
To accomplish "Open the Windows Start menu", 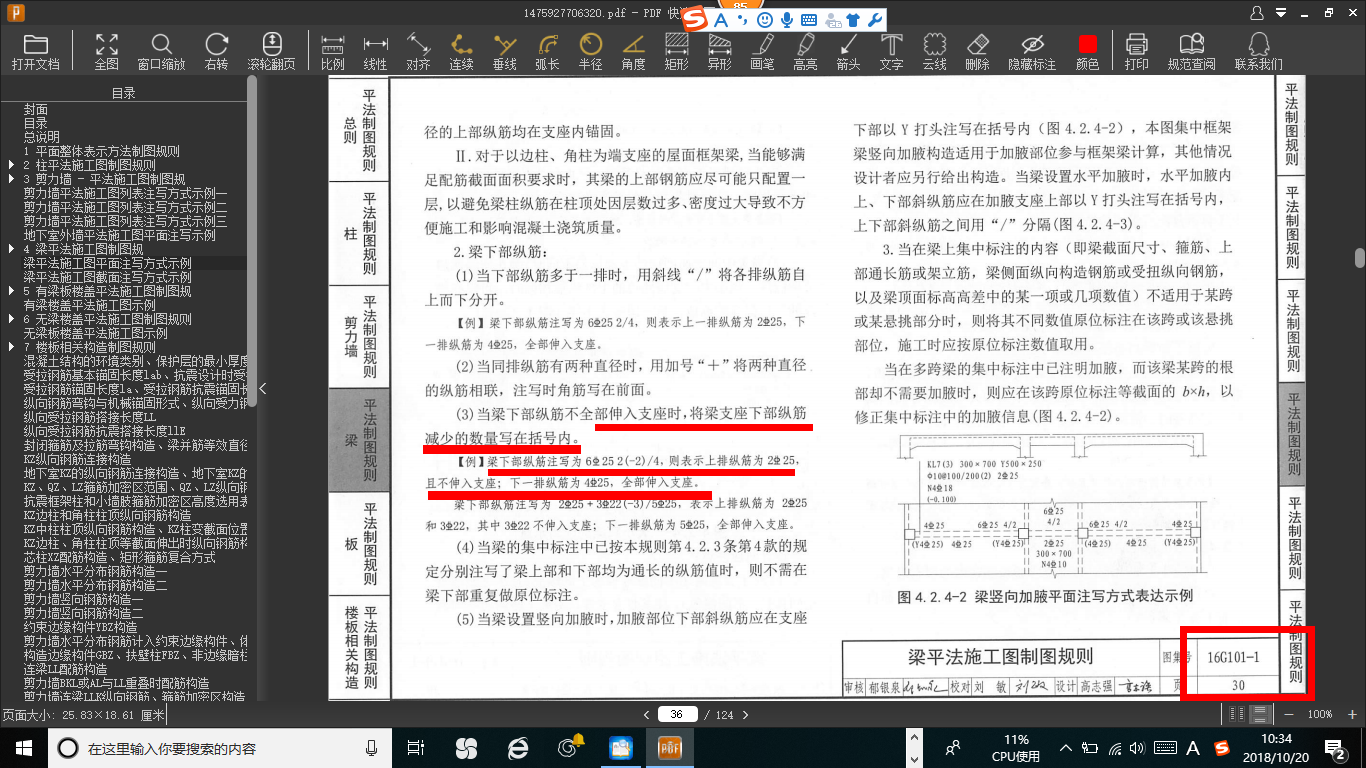I will (x=24, y=747).
